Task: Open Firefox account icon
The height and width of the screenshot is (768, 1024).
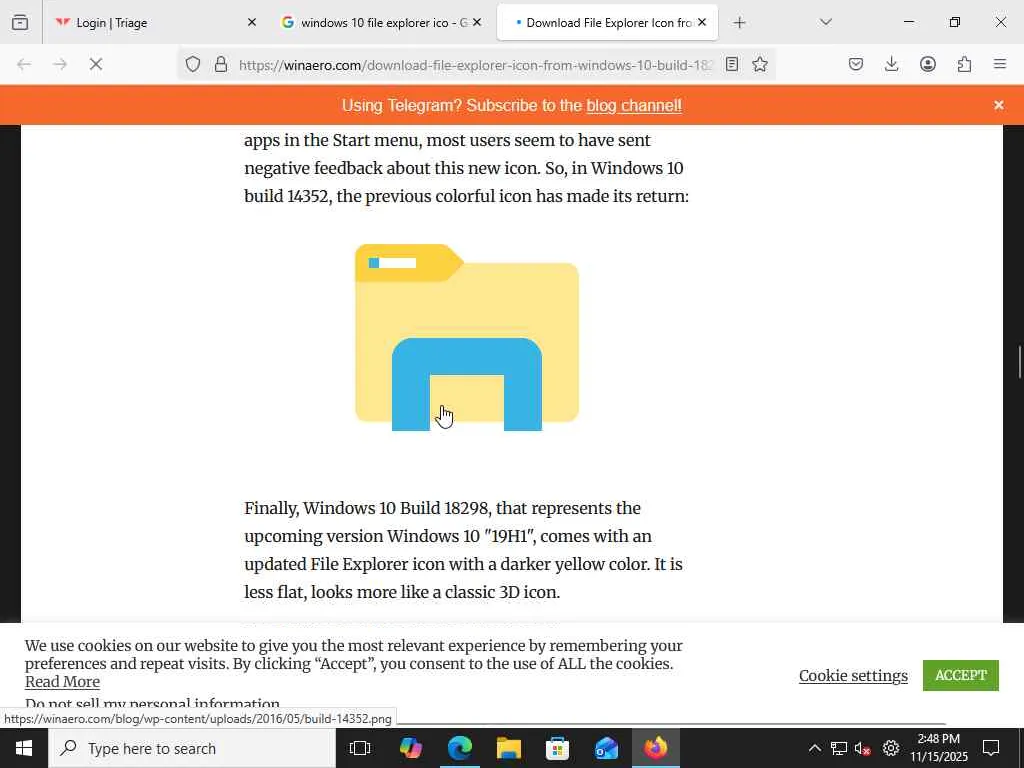Action: click(x=928, y=64)
